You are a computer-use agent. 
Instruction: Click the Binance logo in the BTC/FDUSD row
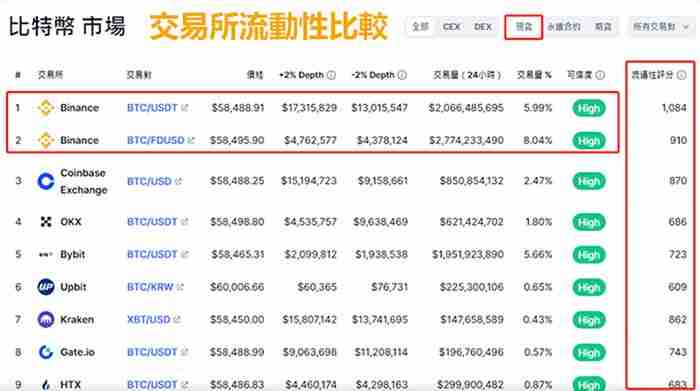tap(46, 140)
